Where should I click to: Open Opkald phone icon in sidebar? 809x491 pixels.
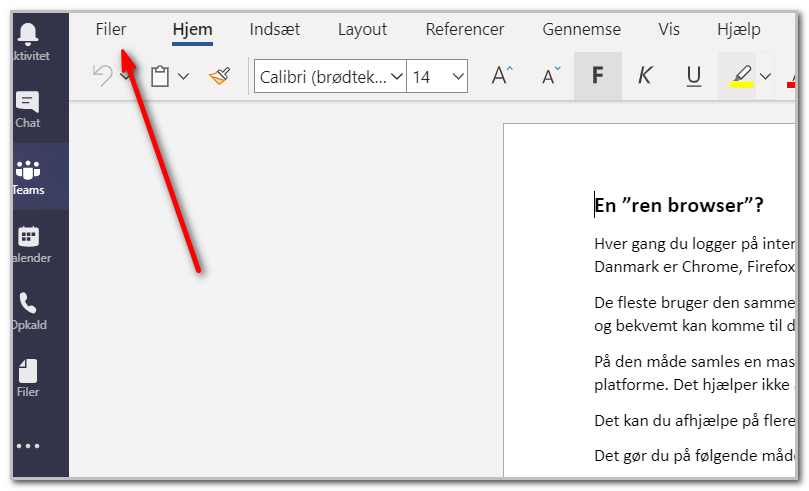pos(27,303)
